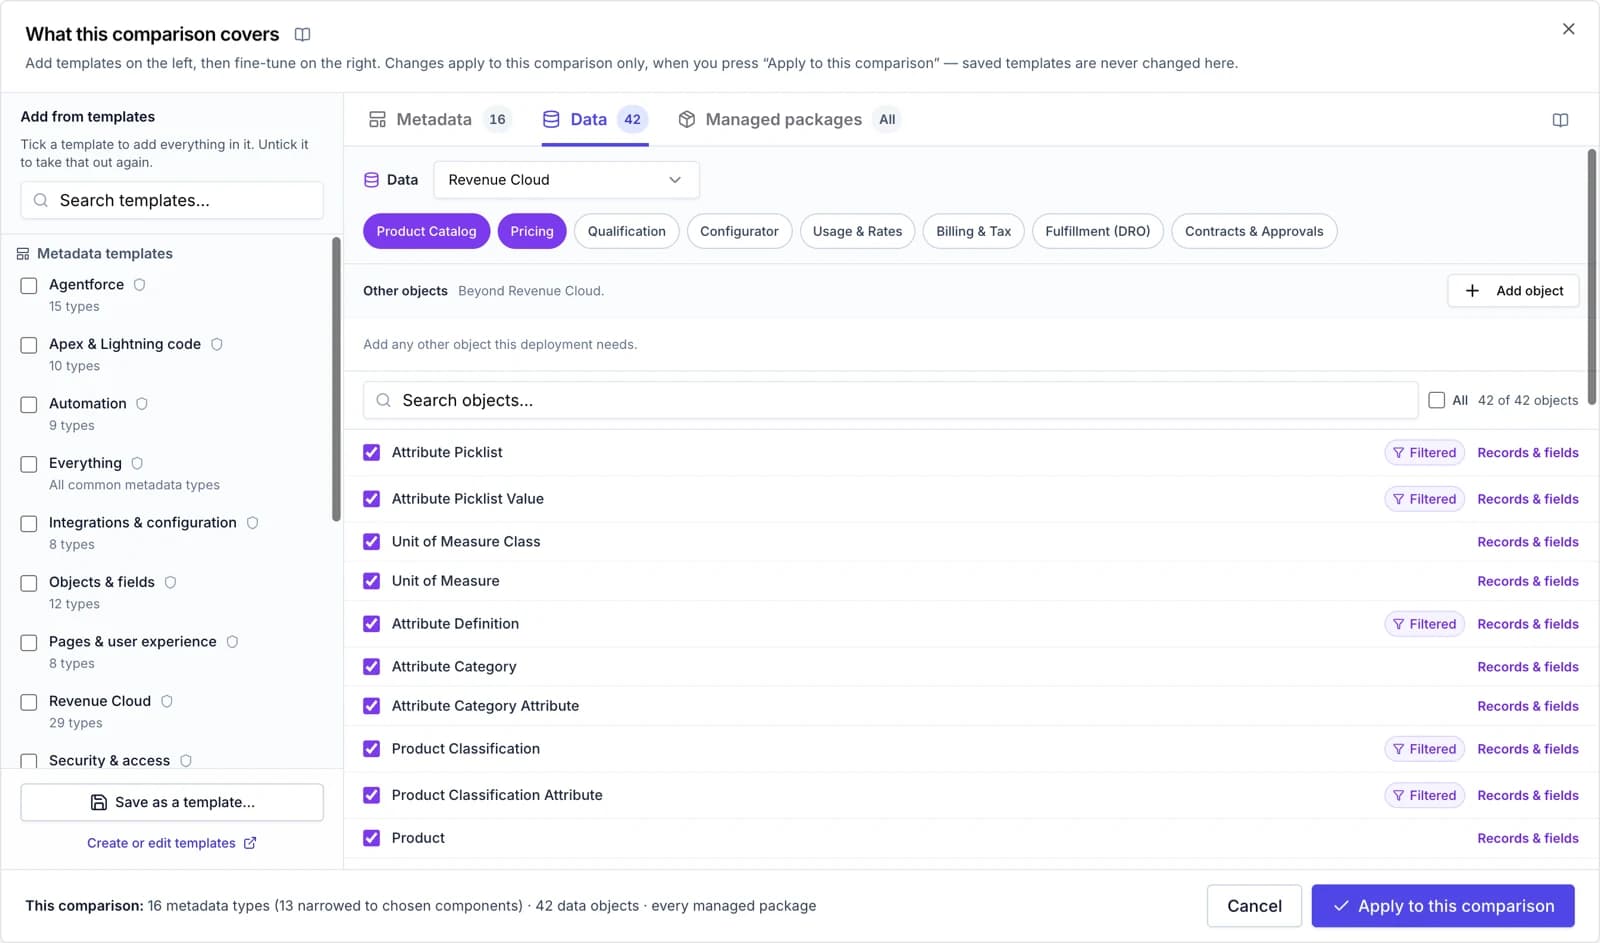Click the Metadata templates section icon
1600x943 pixels.
tap(23, 254)
